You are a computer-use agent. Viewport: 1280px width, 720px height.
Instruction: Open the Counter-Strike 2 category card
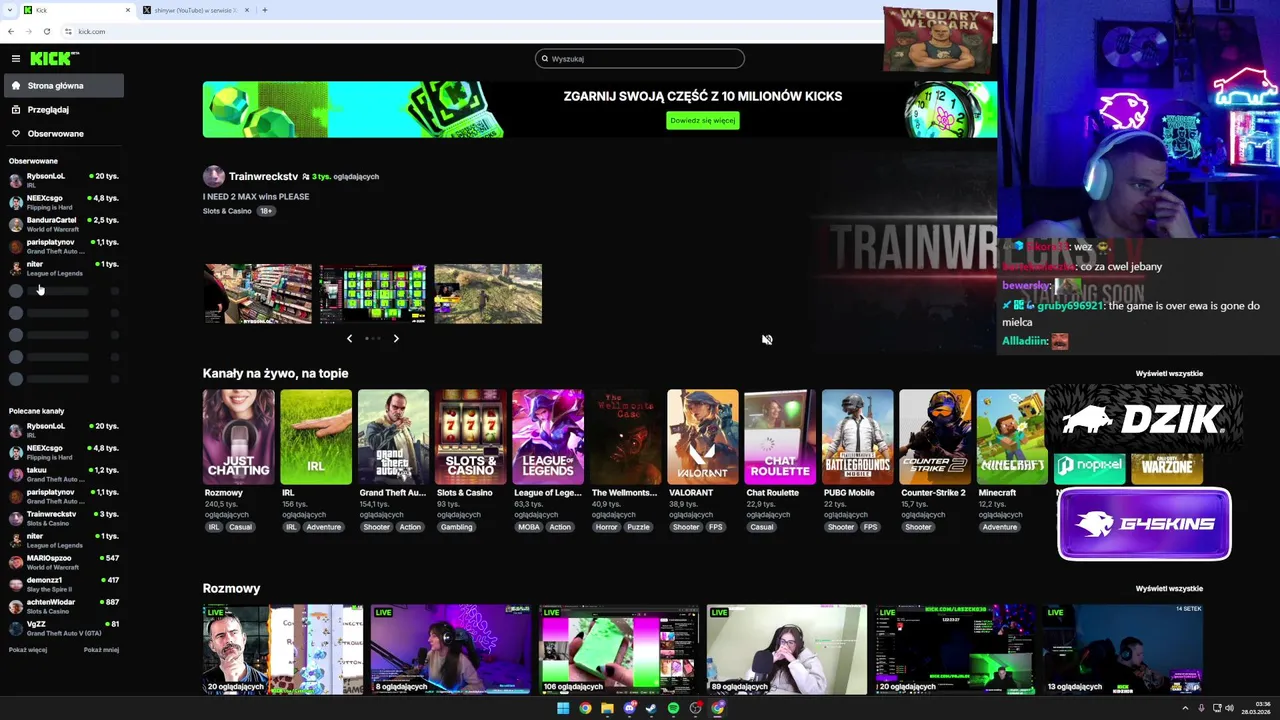pyautogui.click(x=935, y=437)
